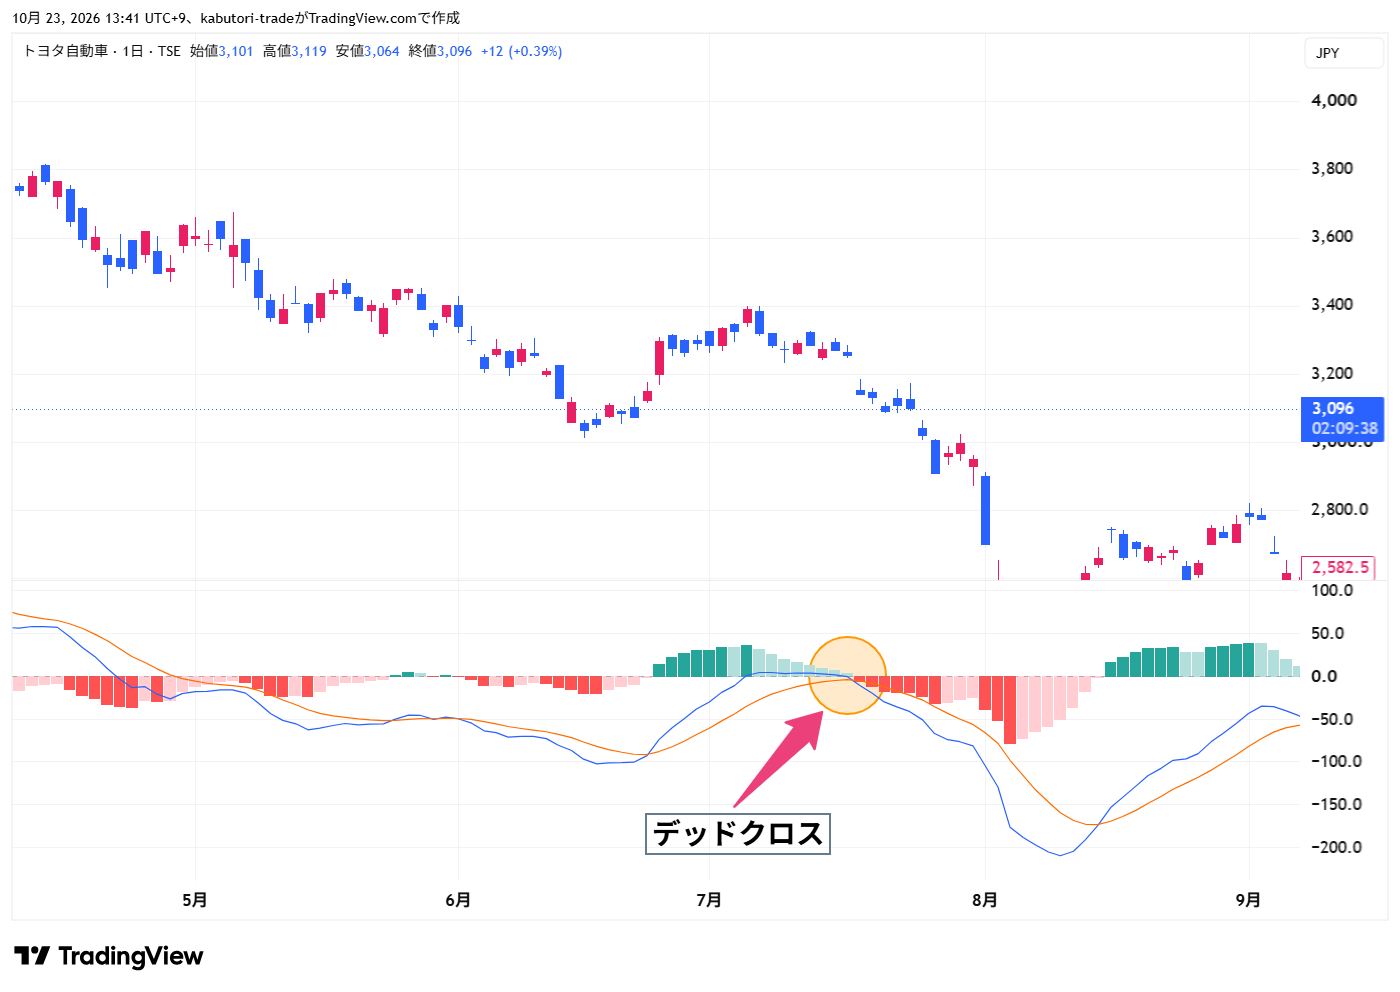The width and height of the screenshot is (1400, 992).
Task: Click the low price value 3,064
Action: tap(382, 51)
